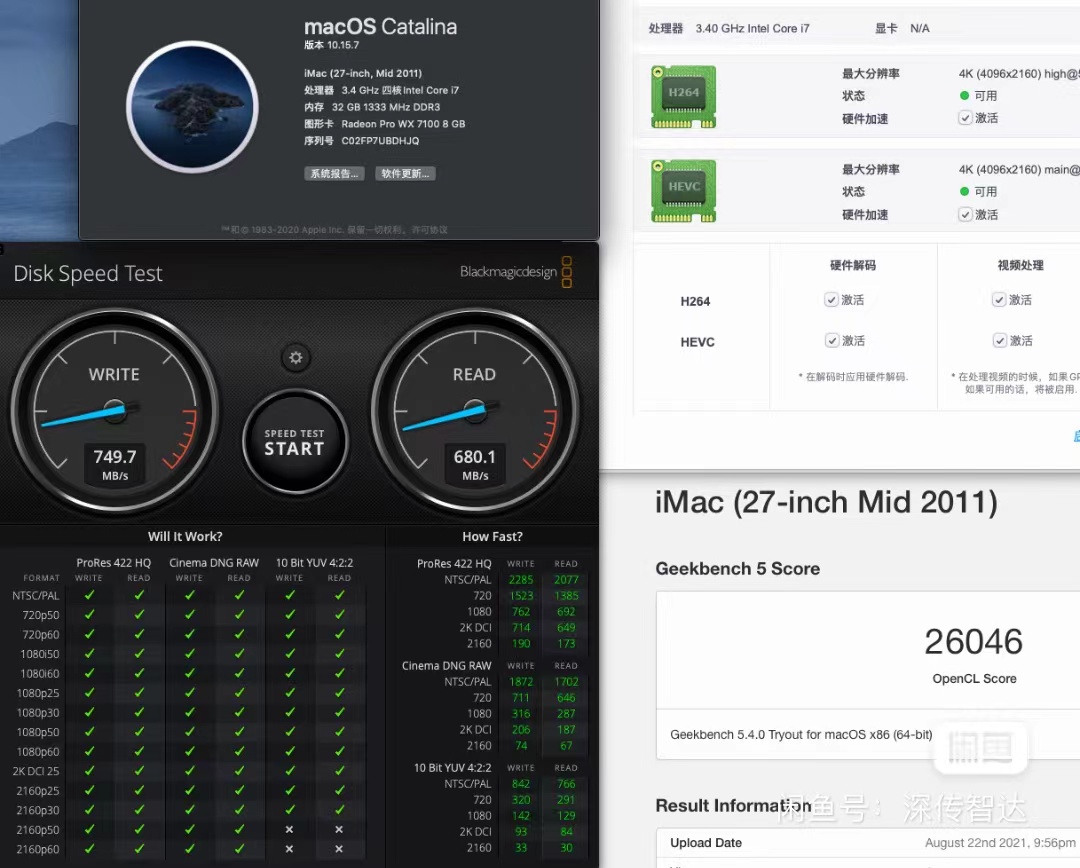Viewport: 1080px width, 868px height.
Task: Click the 可用 green status dot for H264
Action: (964, 96)
